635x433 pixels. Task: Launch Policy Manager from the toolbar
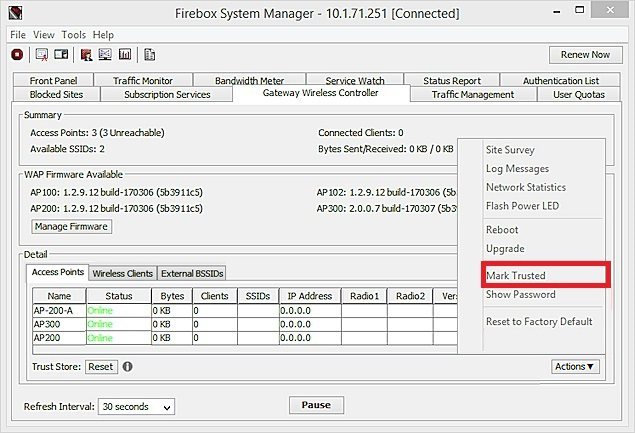click(x=86, y=54)
